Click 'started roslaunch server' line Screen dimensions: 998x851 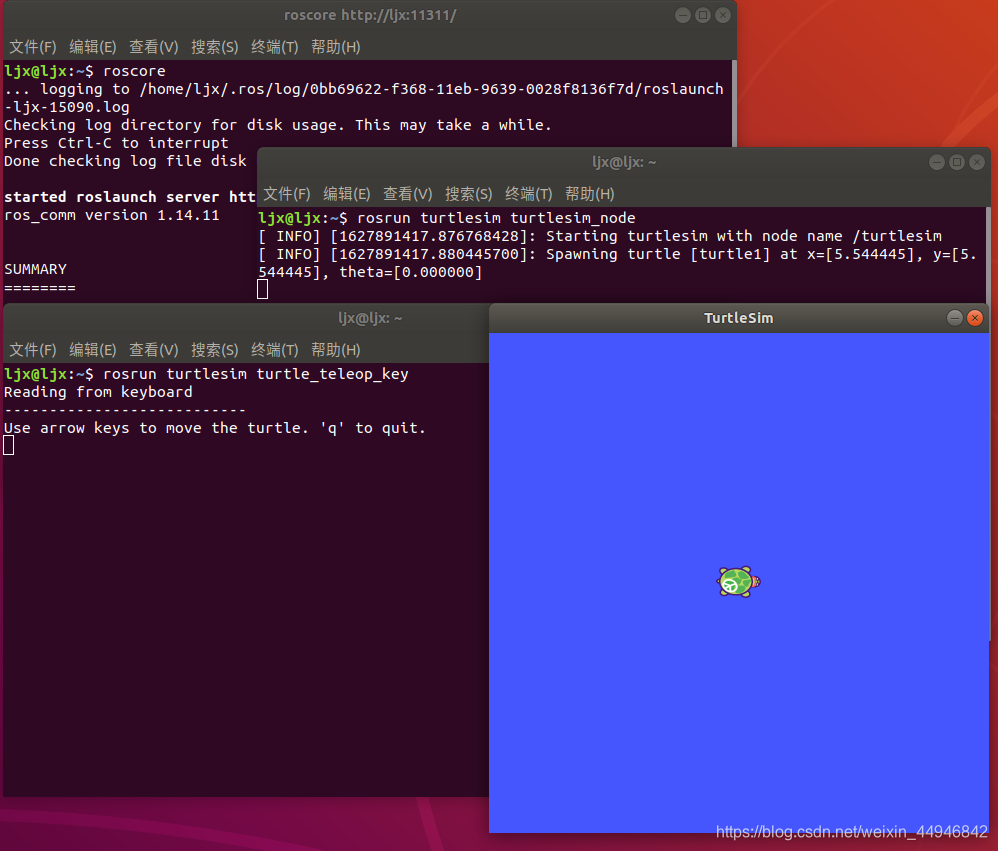click(x=130, y=197)
